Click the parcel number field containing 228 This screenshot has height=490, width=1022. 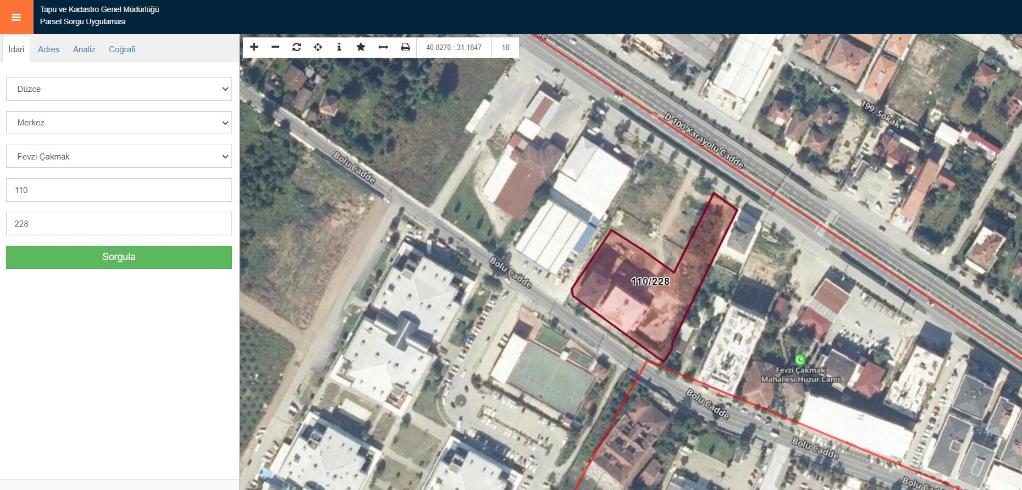[x=118, y=224]
